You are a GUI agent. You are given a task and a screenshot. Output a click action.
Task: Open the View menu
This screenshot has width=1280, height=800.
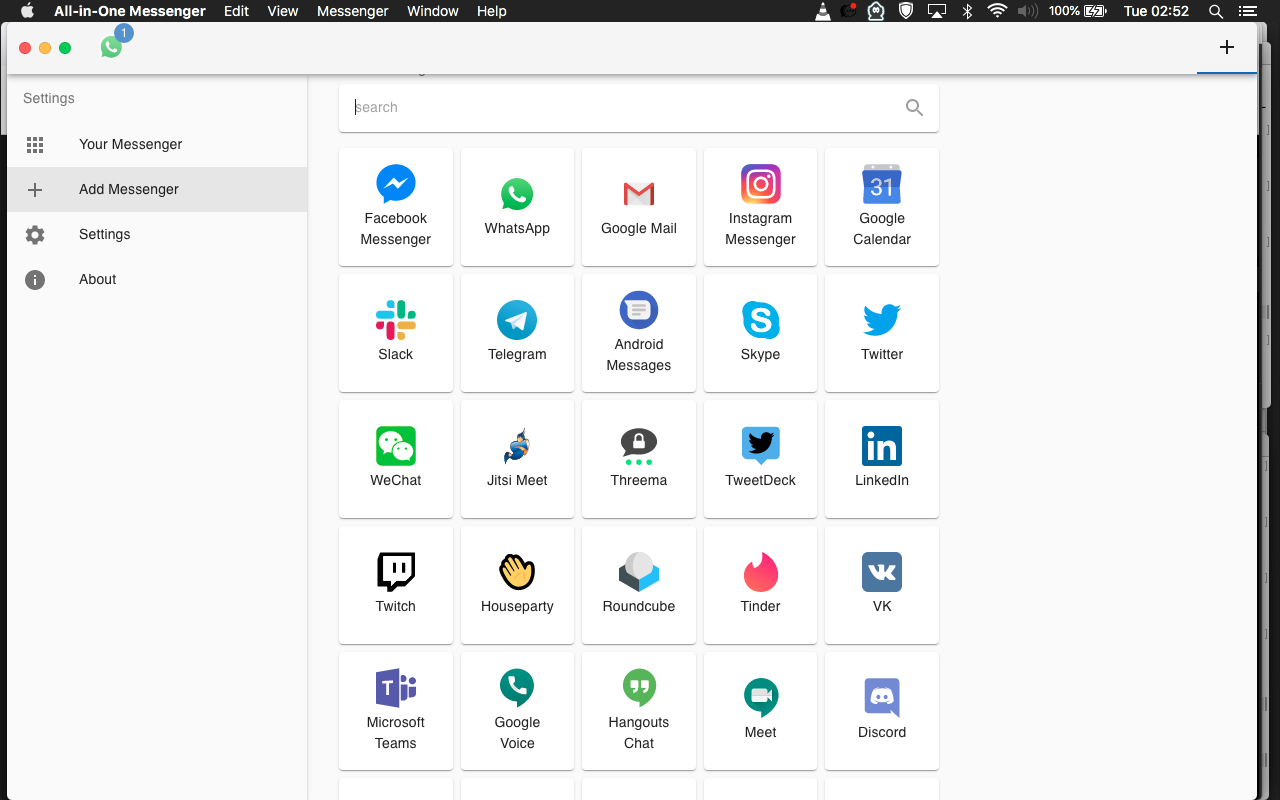[283, 11]
